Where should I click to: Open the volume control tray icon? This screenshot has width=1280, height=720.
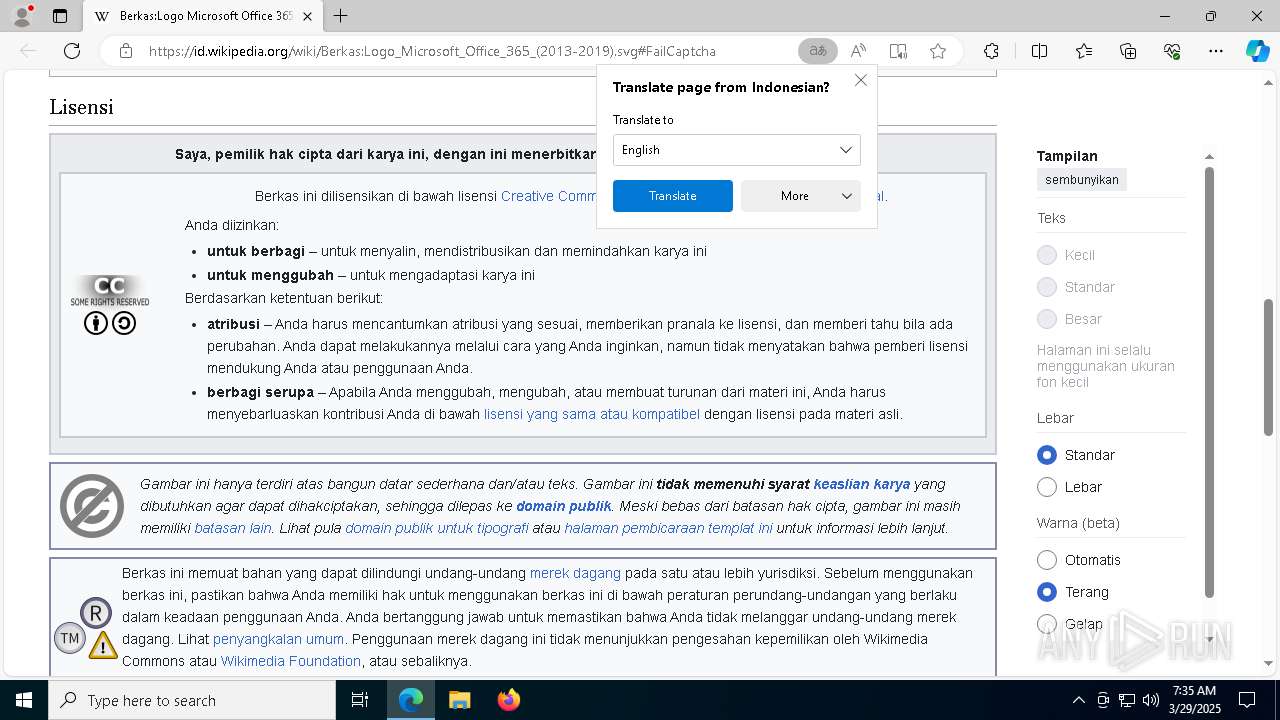coord(1151,700)
